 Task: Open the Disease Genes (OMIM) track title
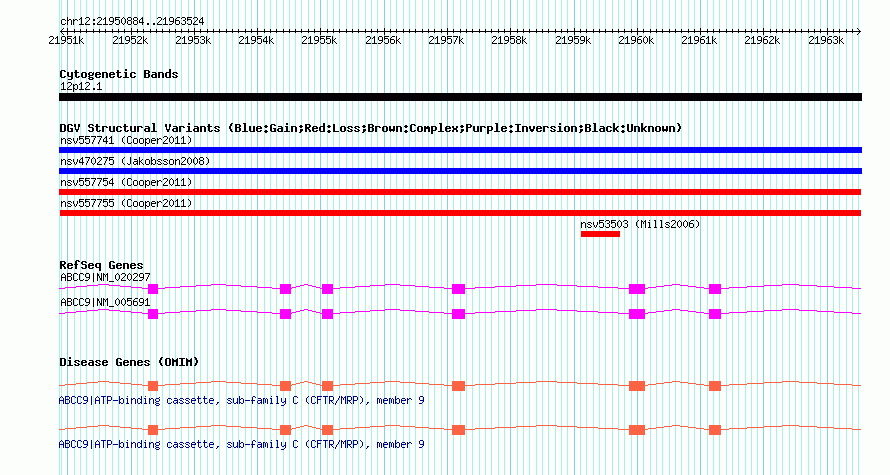pyautogui.click(x=129, y=362)
